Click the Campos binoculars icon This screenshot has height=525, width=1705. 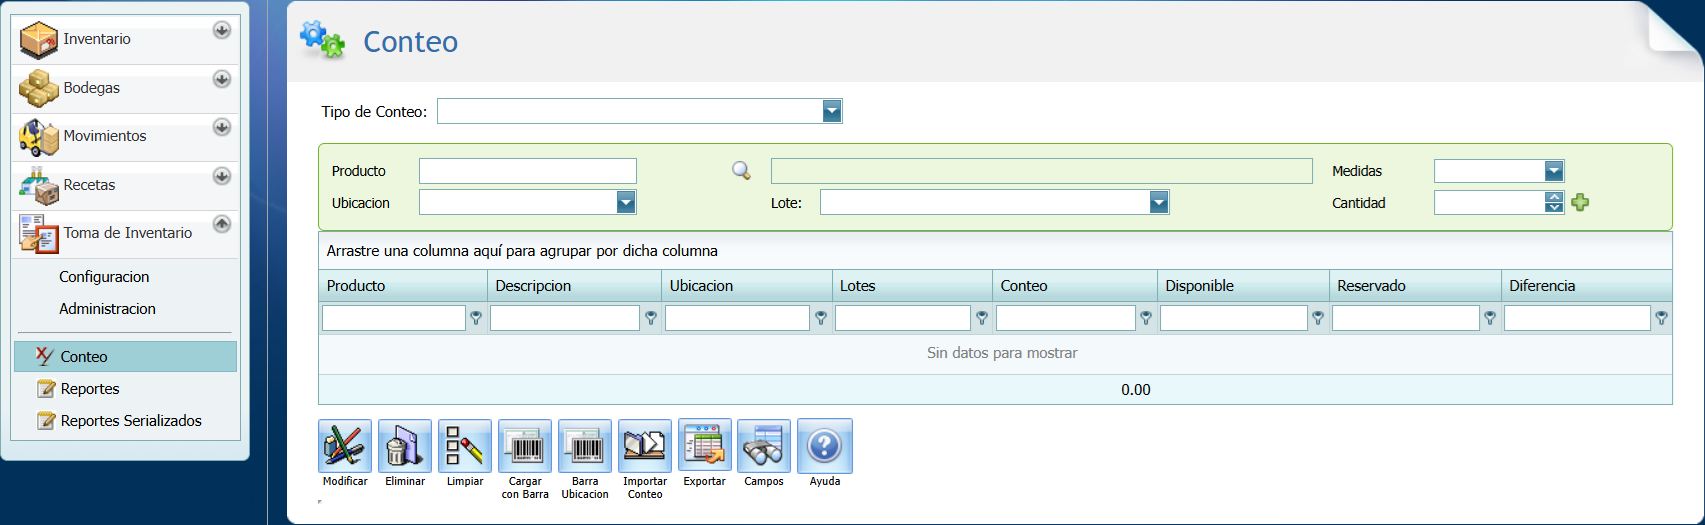764,446
